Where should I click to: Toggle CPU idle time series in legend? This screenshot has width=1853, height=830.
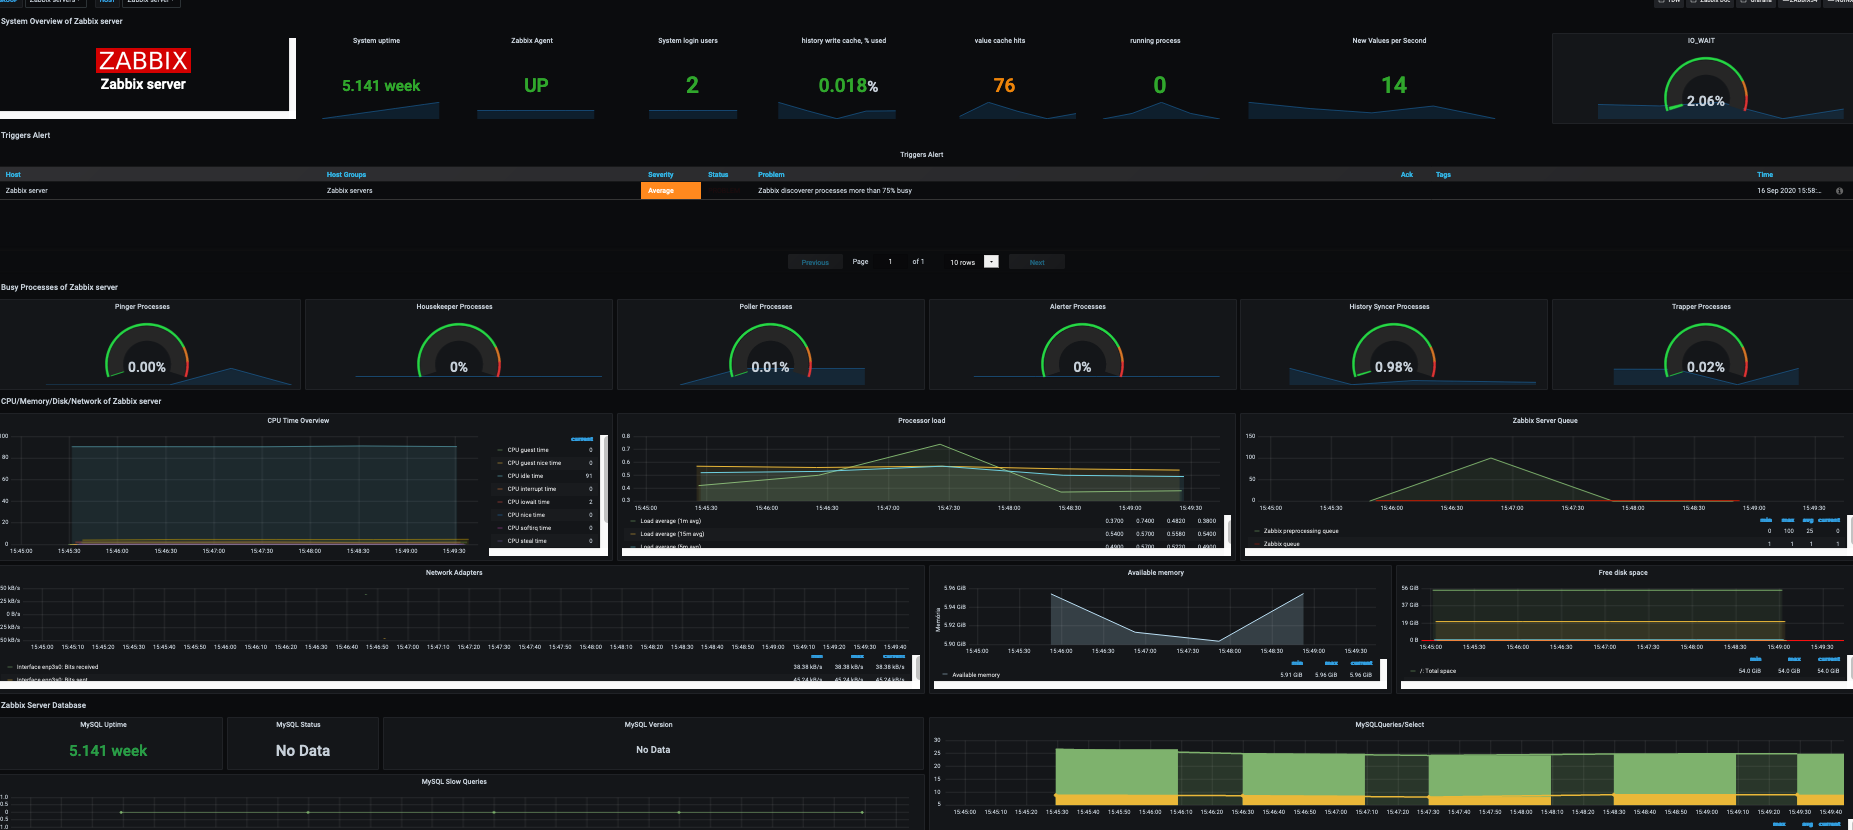coord(525,476)
